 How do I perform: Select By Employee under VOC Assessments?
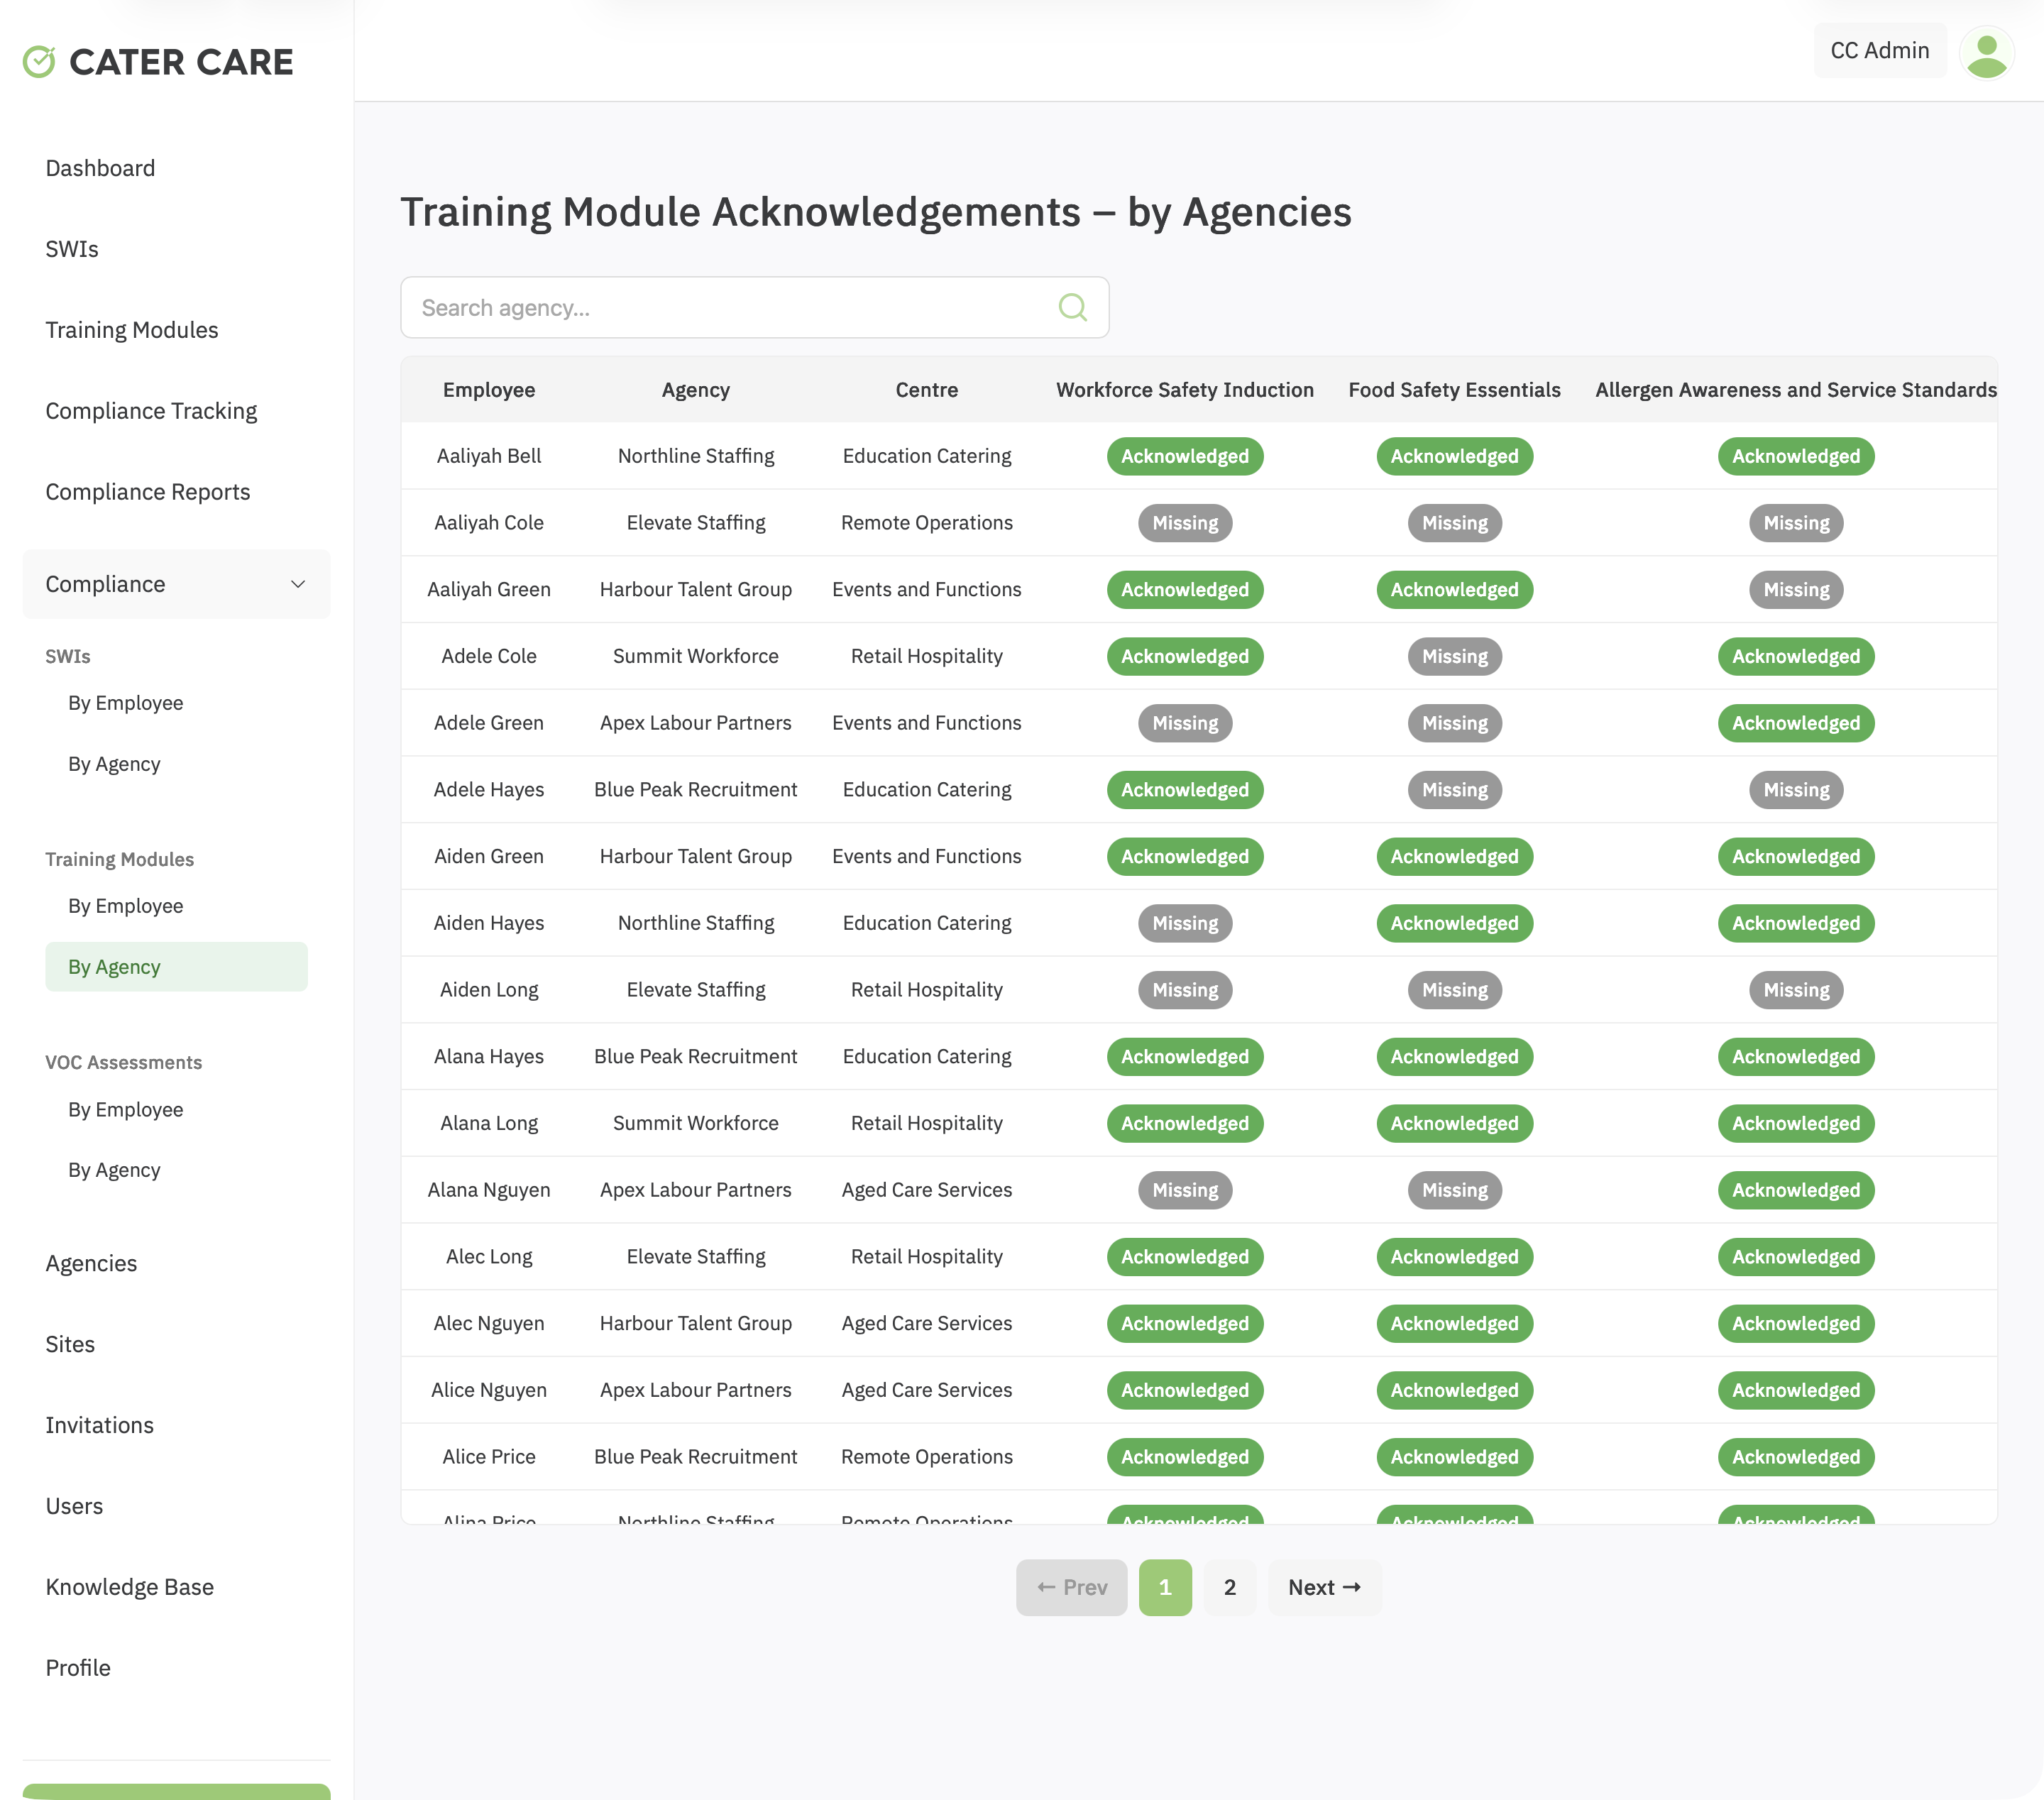[126, 1110]
